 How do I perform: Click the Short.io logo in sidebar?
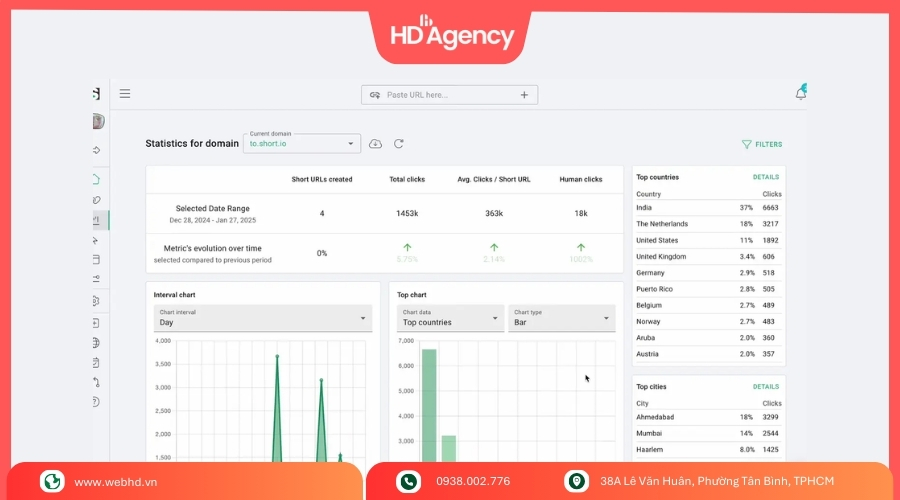(96, 94)
